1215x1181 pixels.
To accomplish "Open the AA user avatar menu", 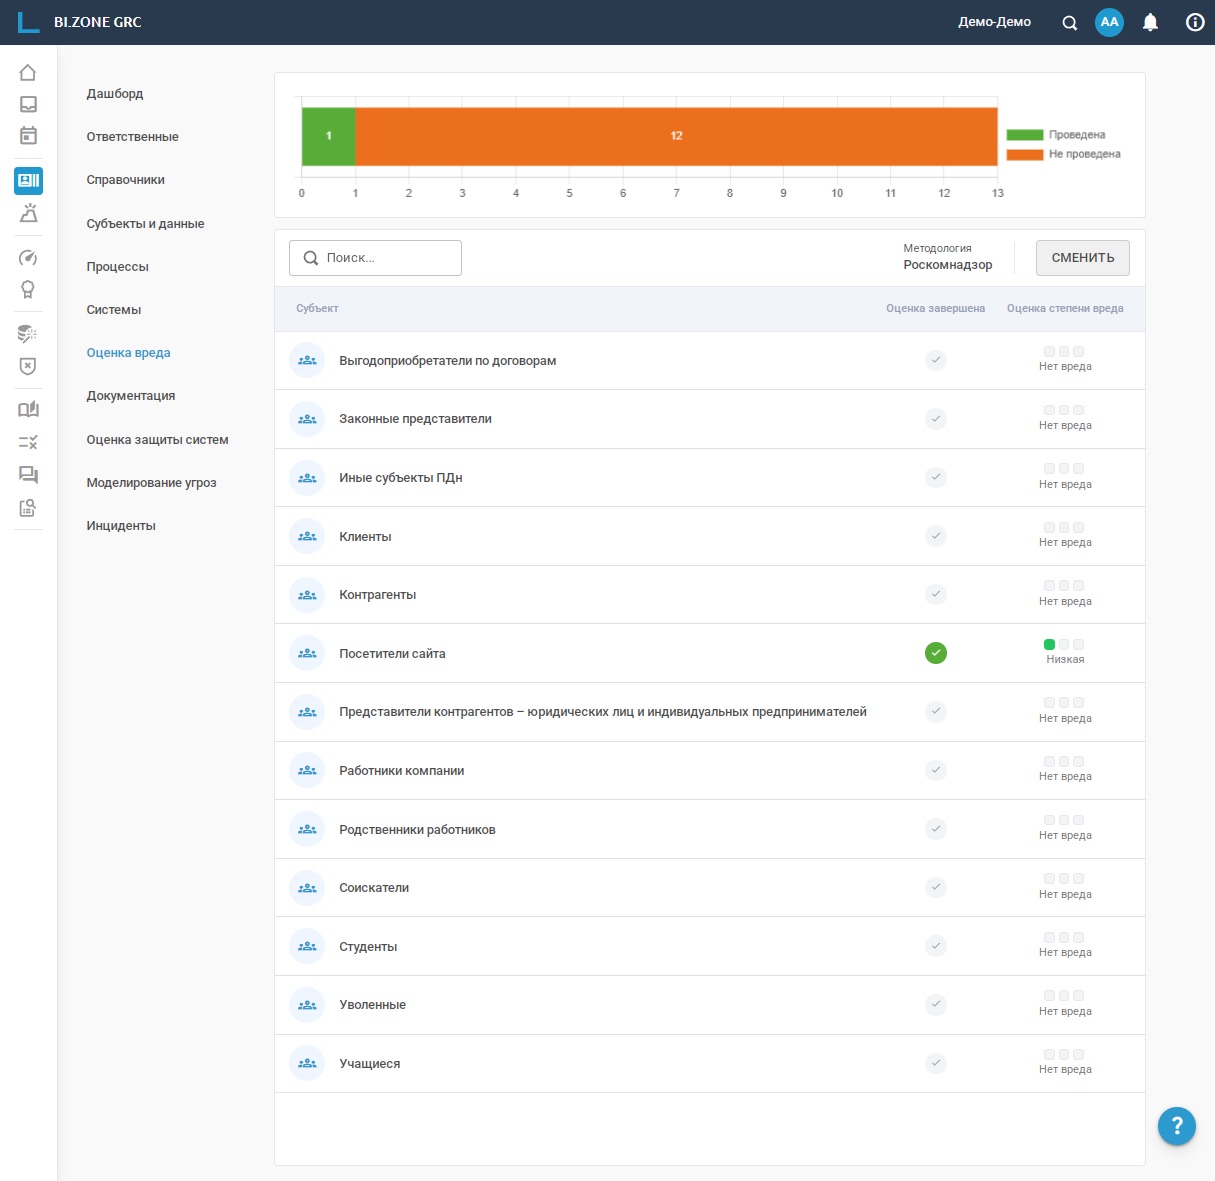I will tap(1109, 22).
